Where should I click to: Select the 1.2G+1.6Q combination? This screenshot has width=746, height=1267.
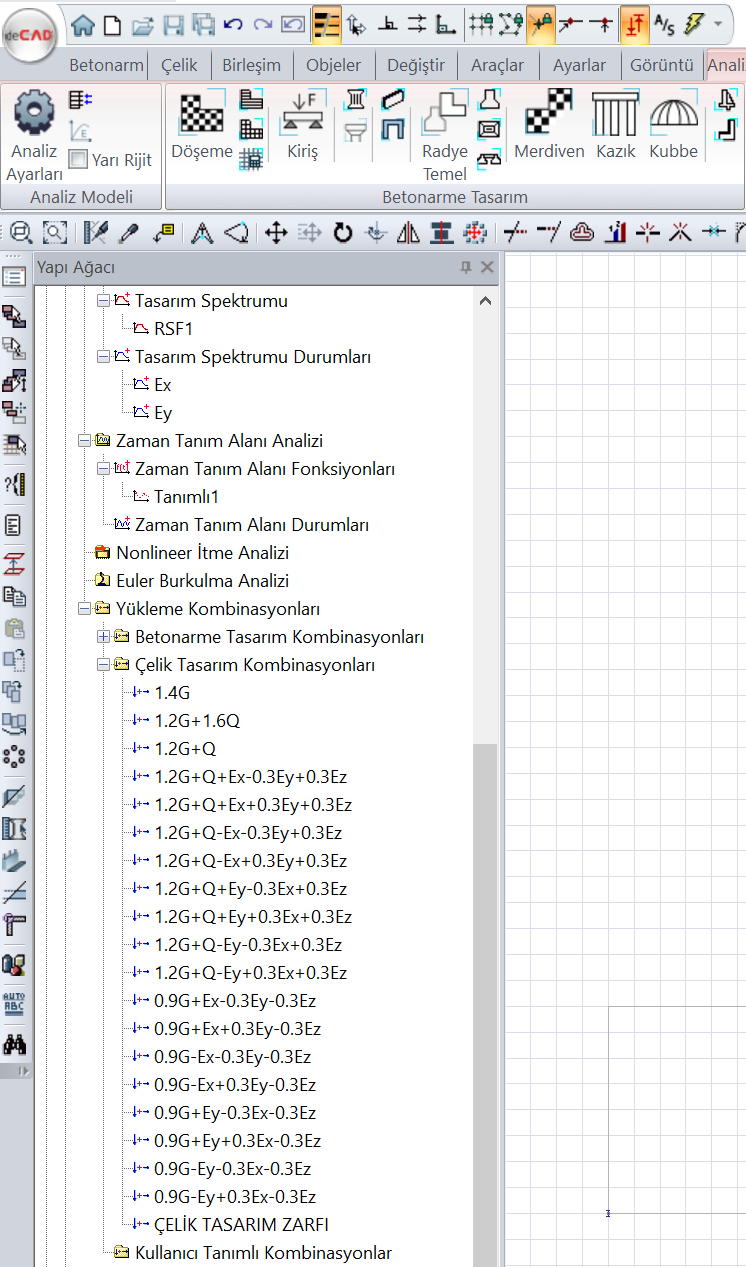pyautogui.click(x=197, y=720)
